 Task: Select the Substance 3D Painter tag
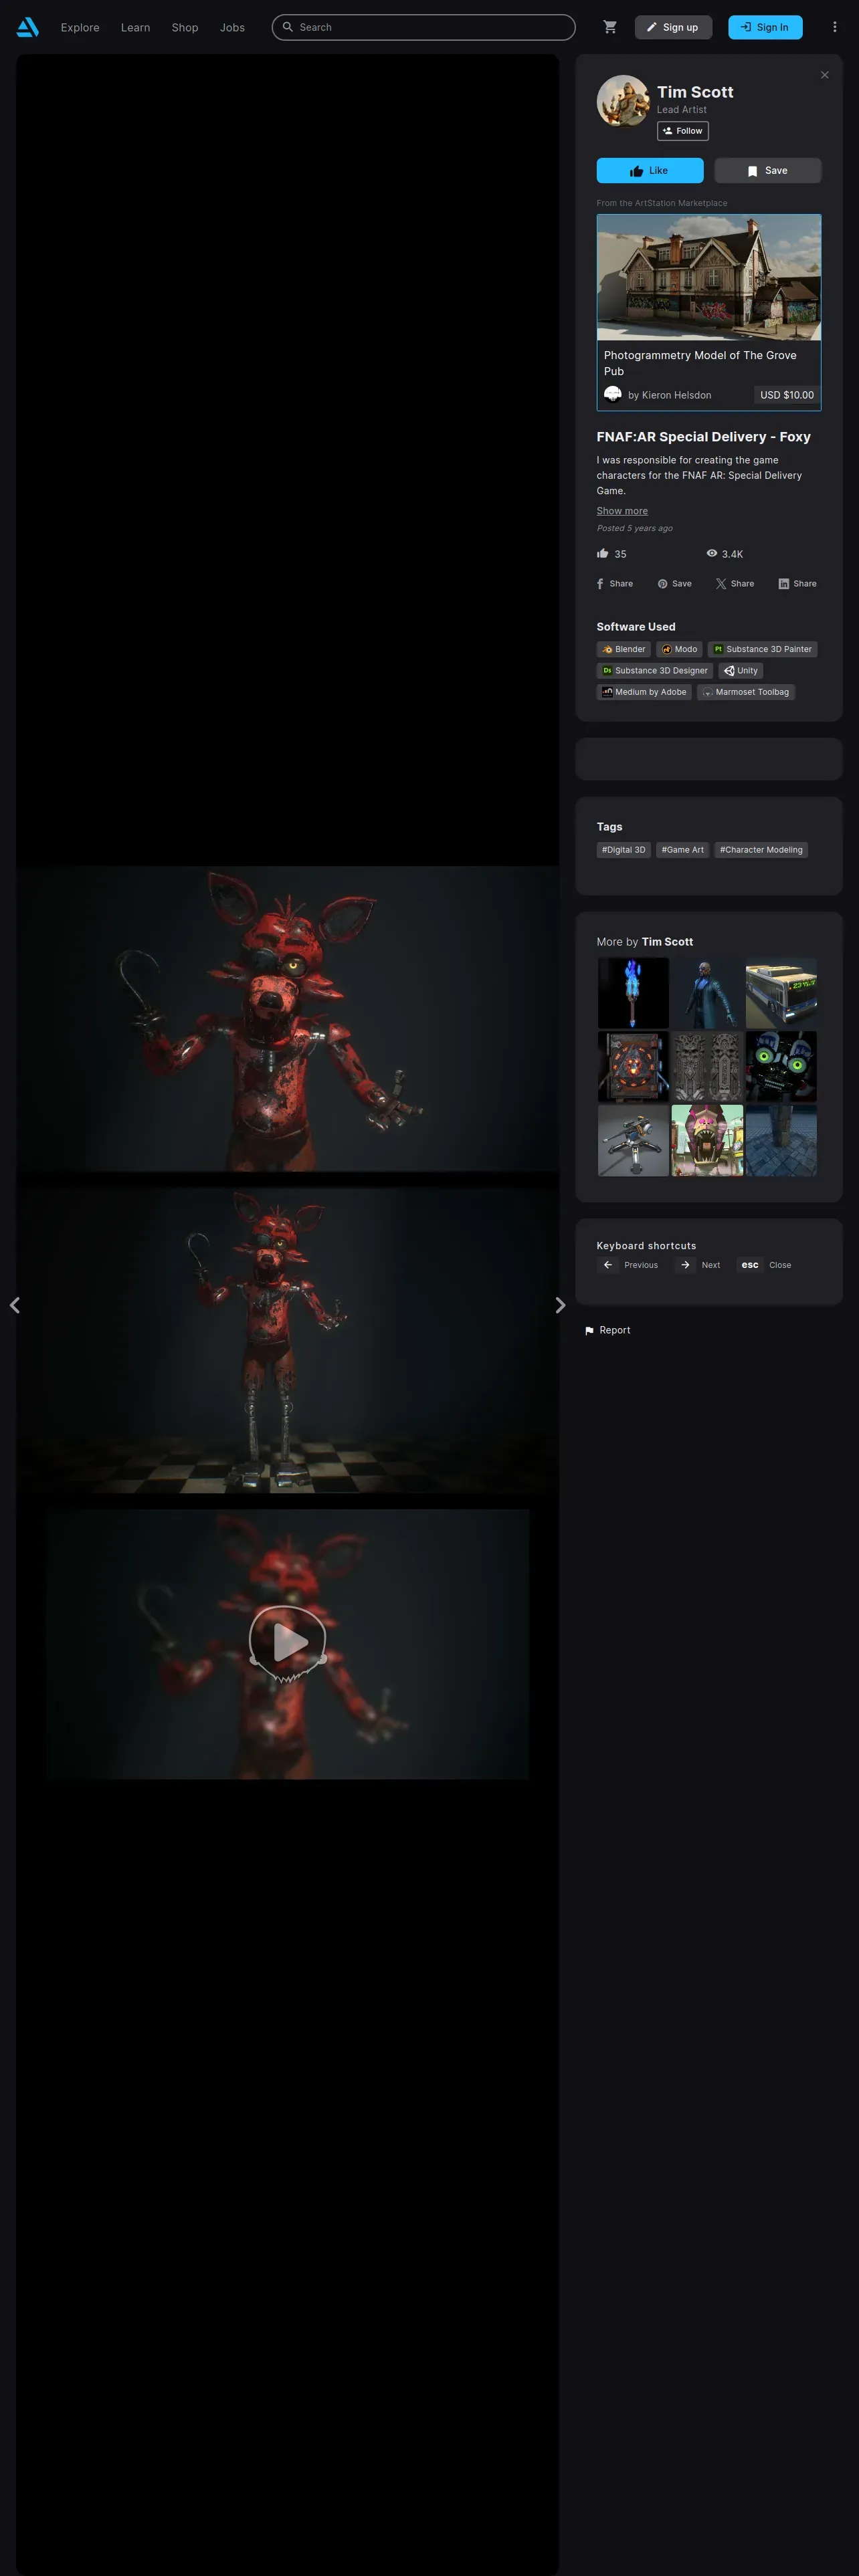(763, 650)
